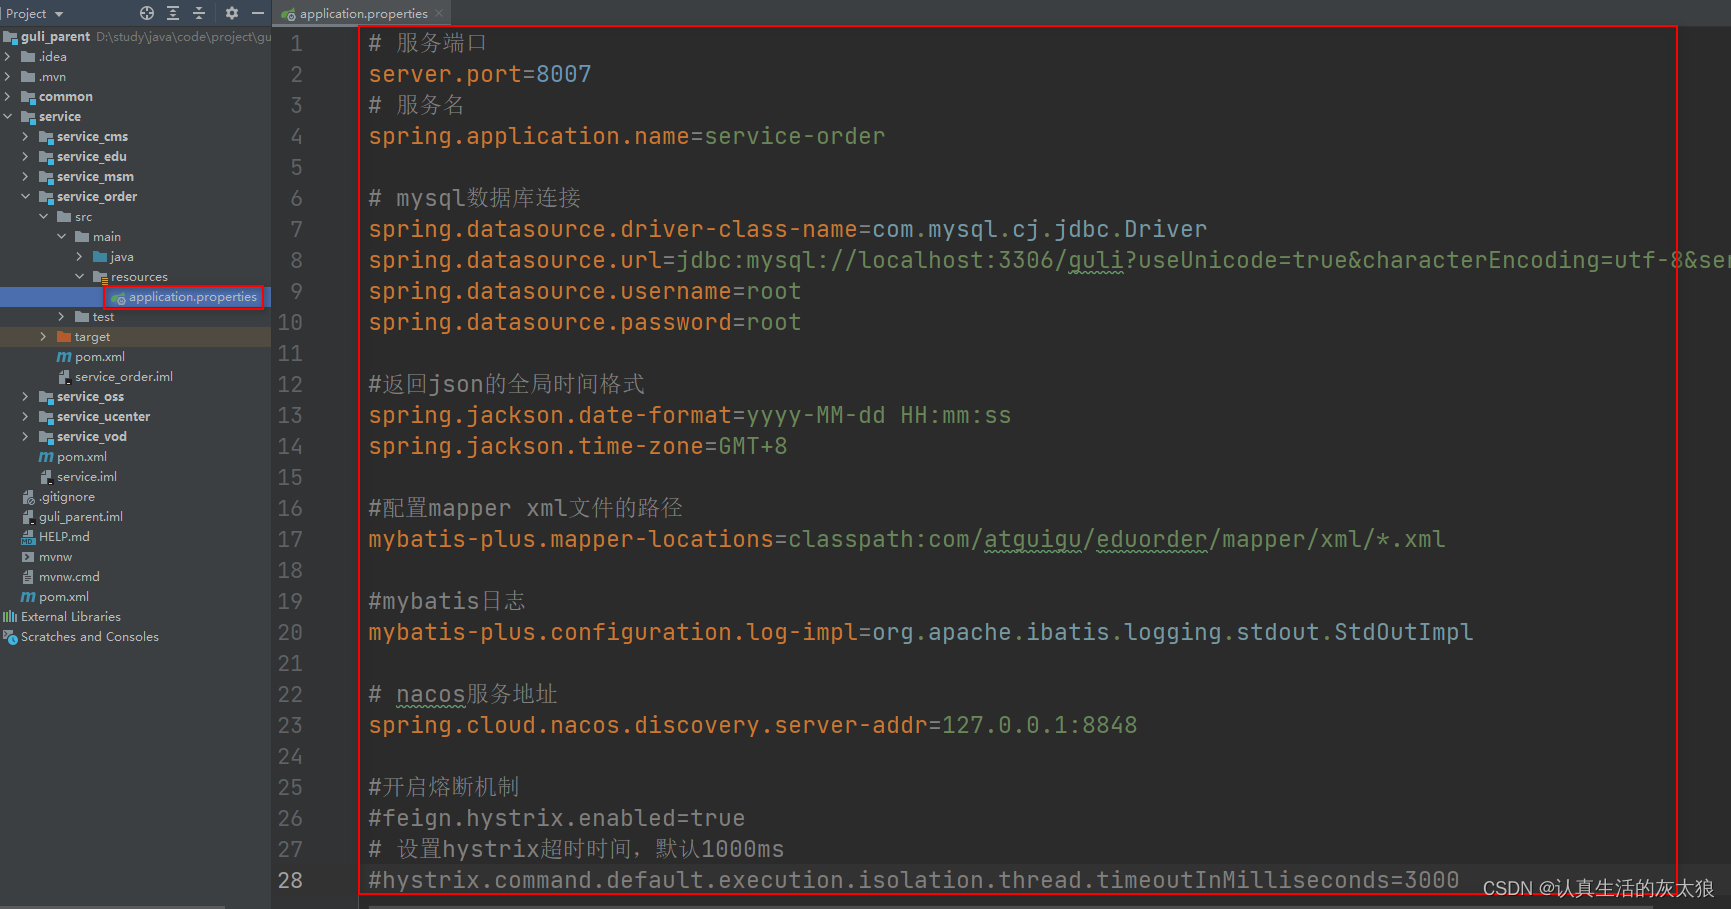
Task: Click the target folder orange icon
Action: pyautogui.click(x=64, y=337)
